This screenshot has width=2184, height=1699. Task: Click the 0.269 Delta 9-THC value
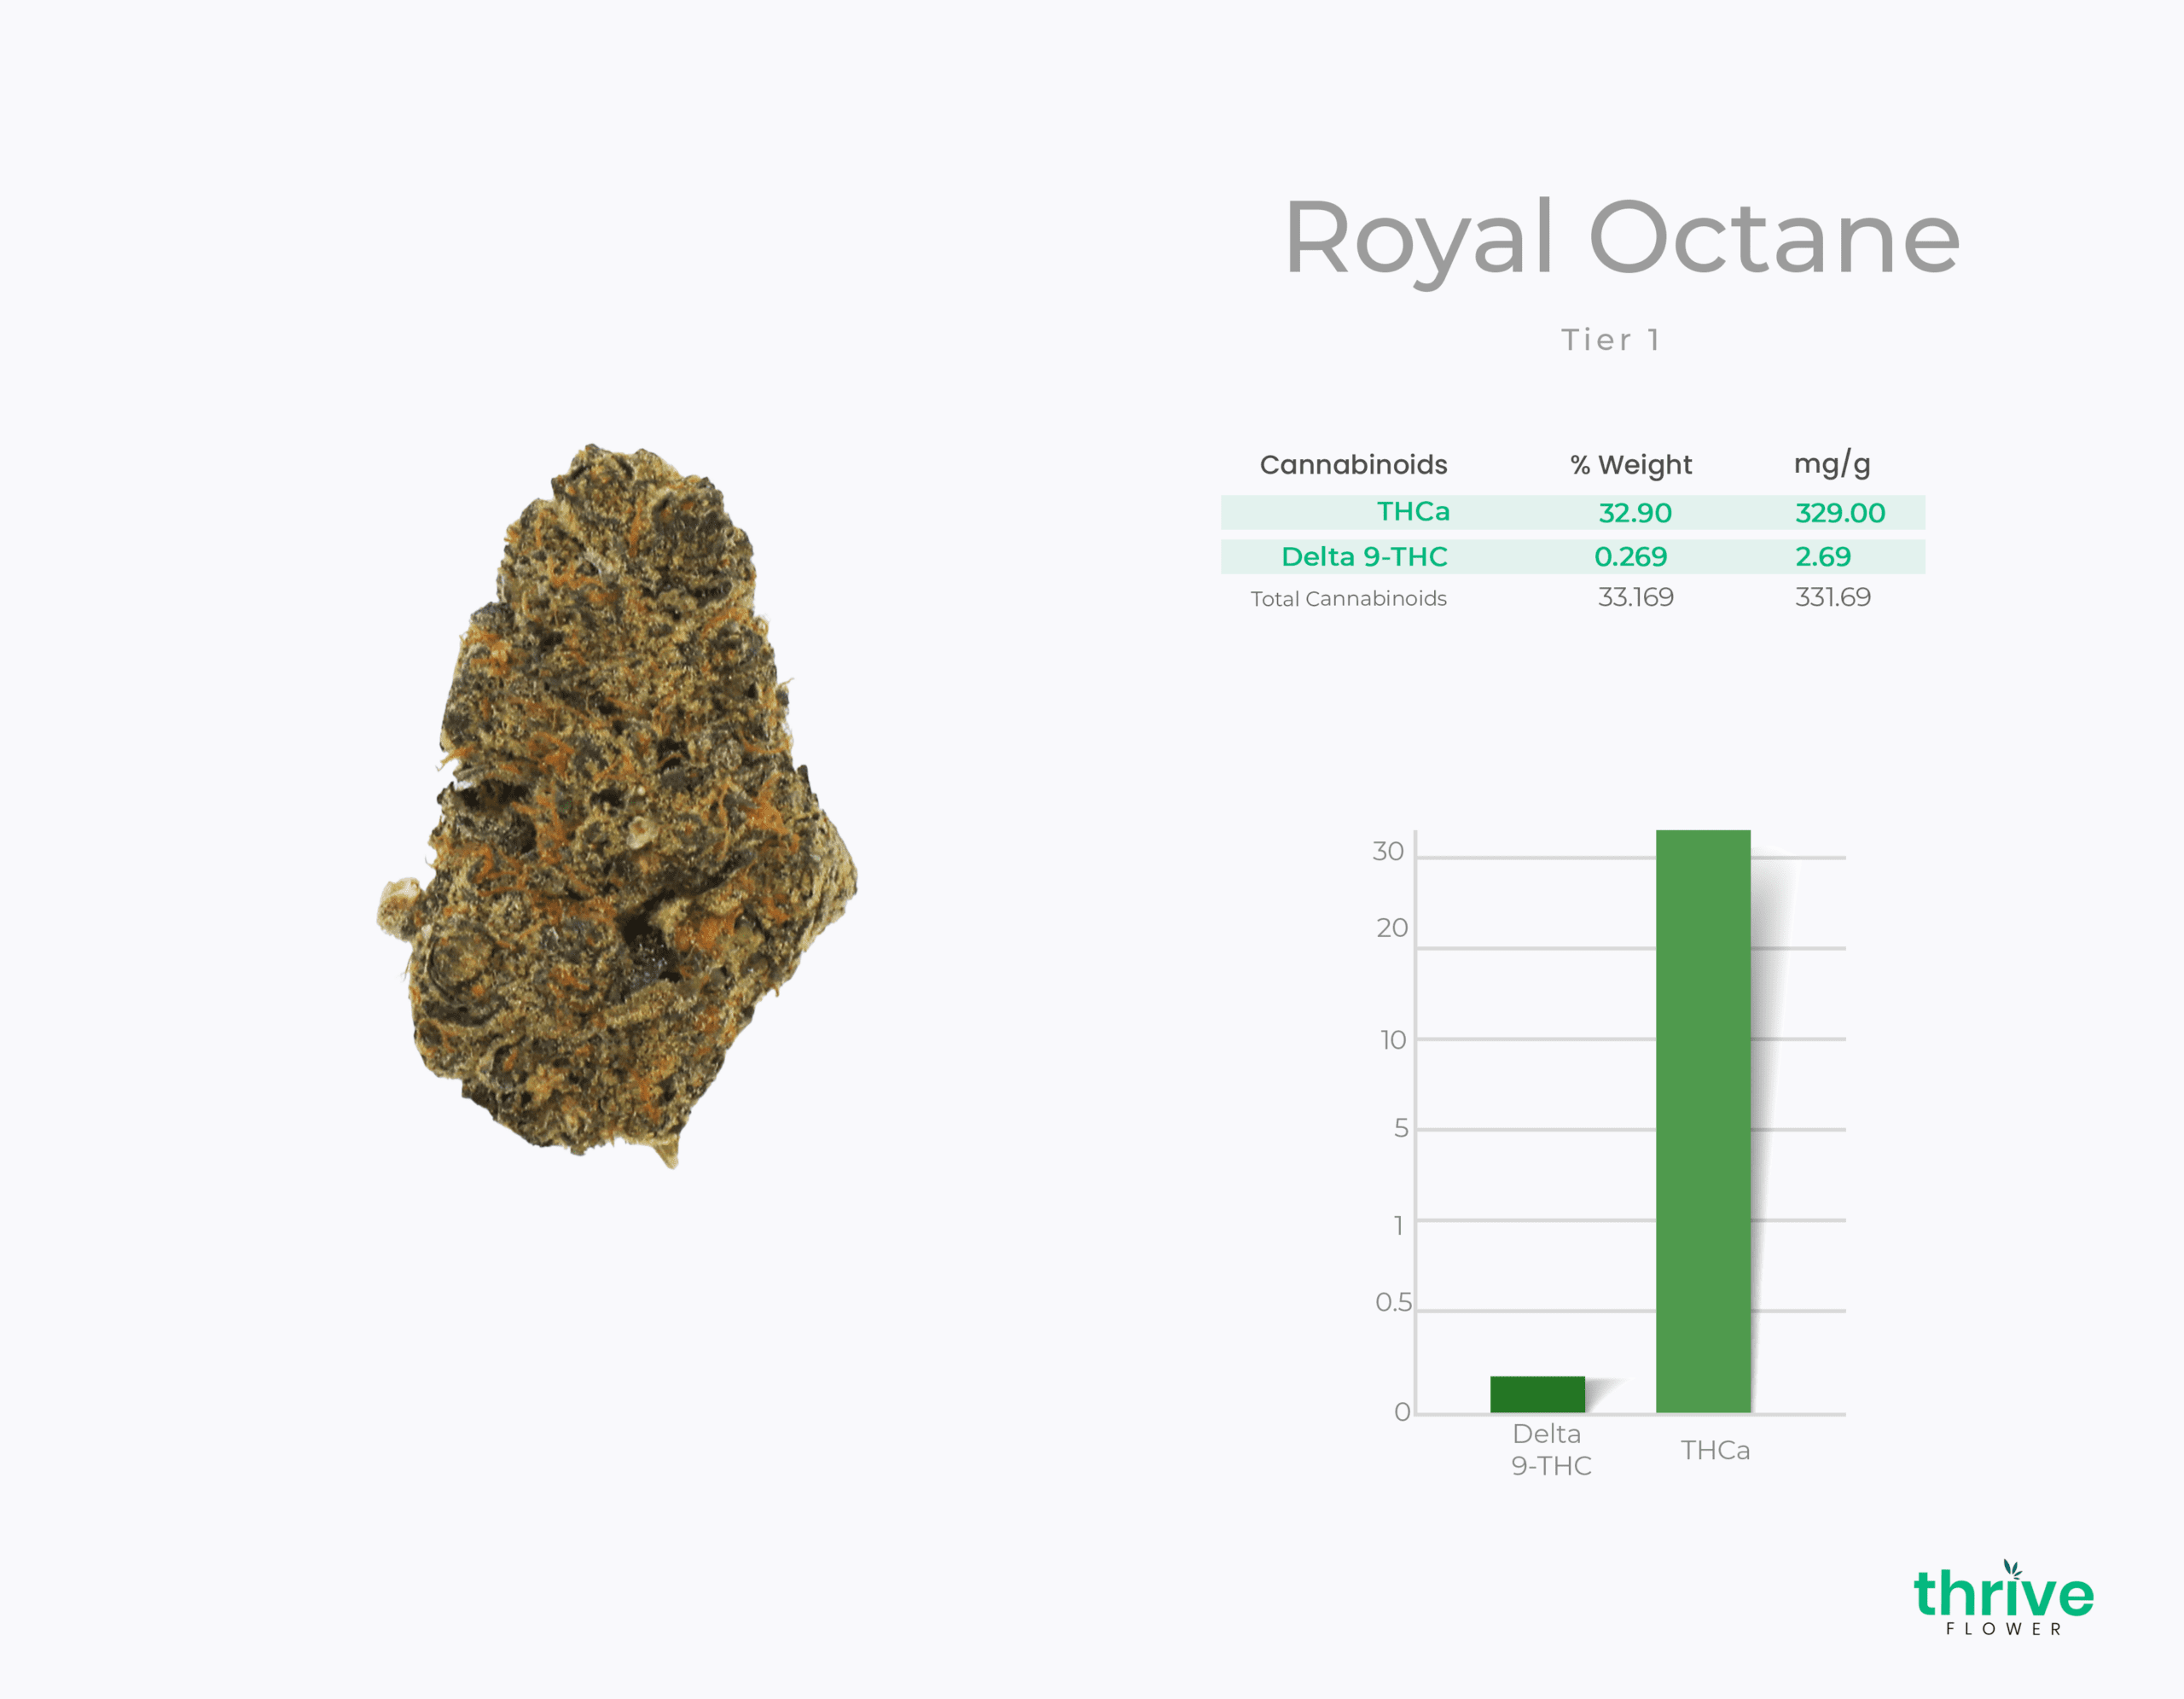[1630, 557]
